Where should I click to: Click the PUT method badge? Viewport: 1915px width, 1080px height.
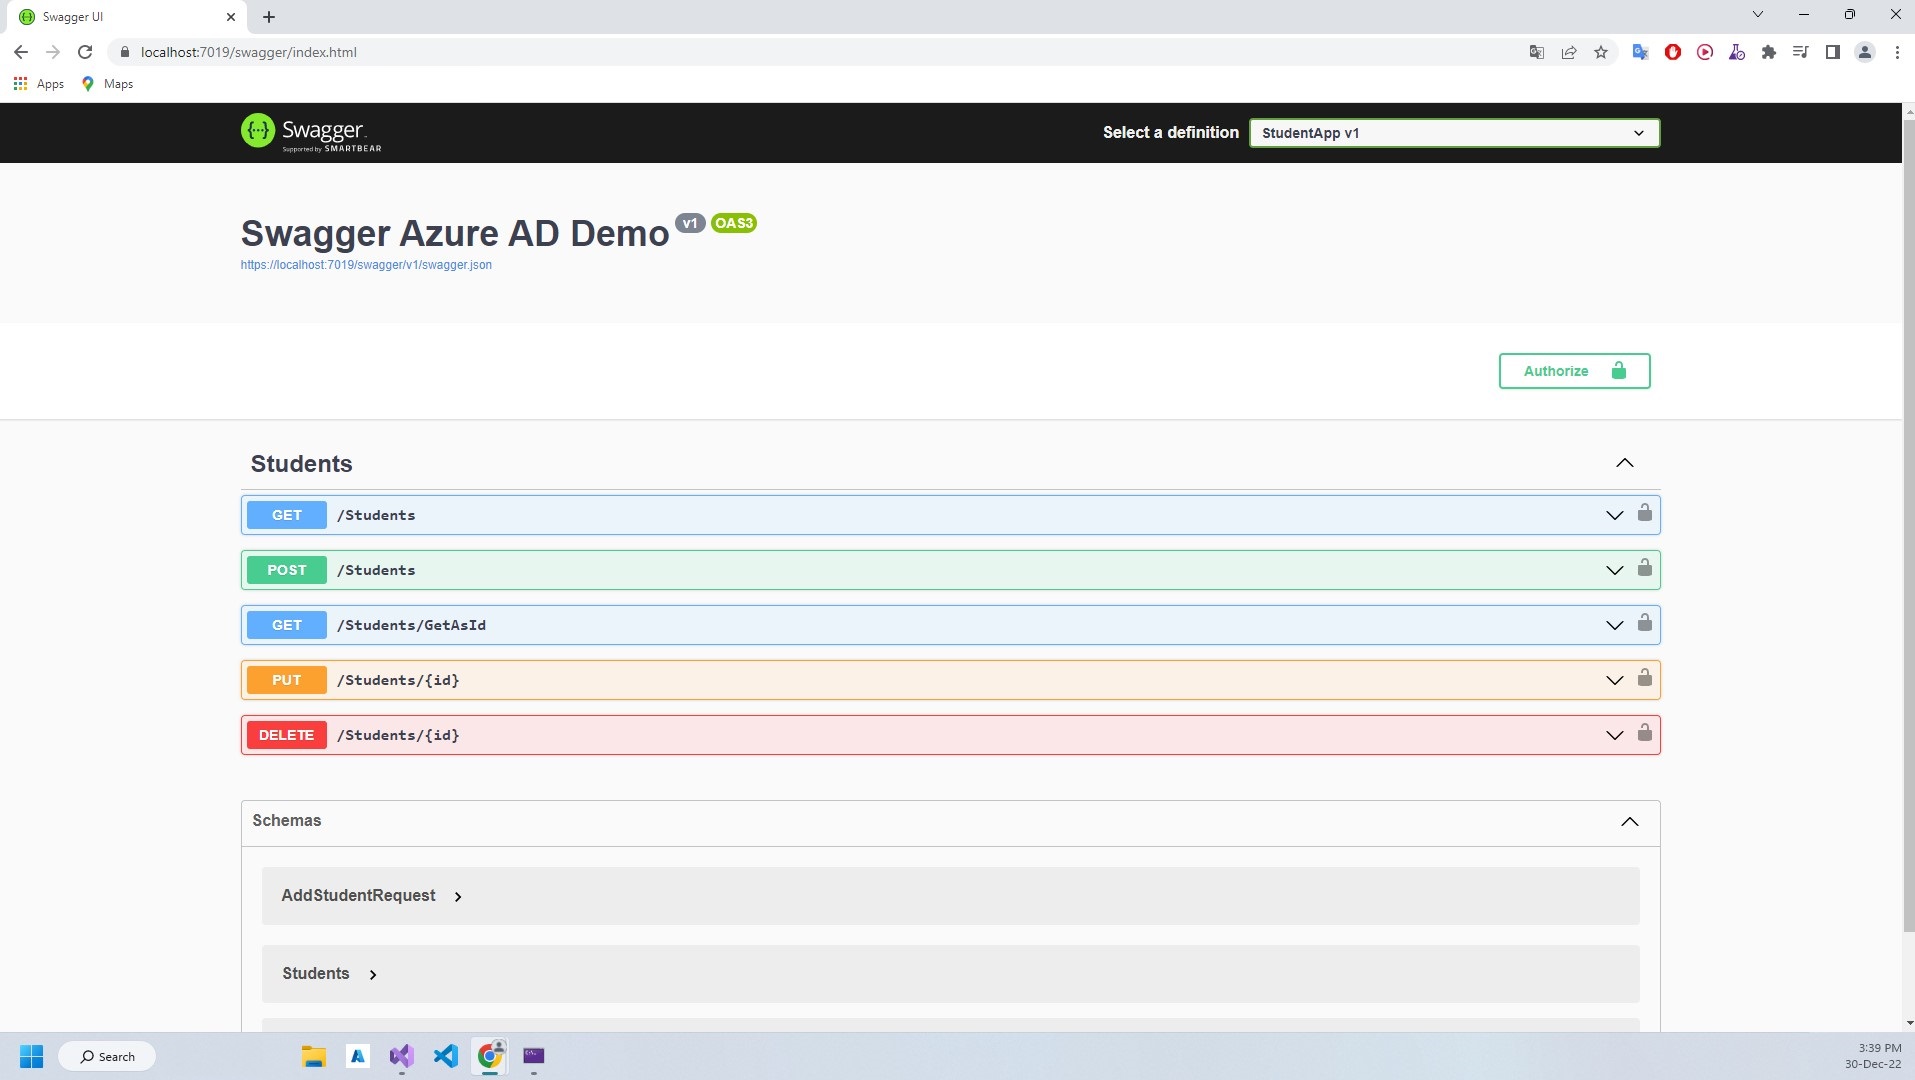click(286, 680)
